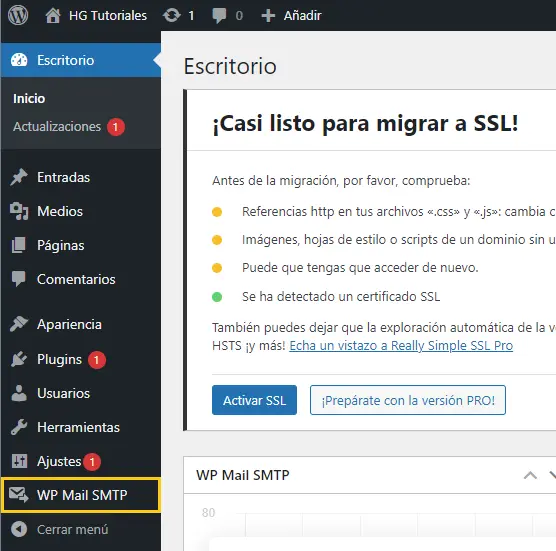Image resolution: width=556 pixels, height=551 pixels.
Task: Open HG Tutoriales site name in admin bar
Action: (108, 16)
